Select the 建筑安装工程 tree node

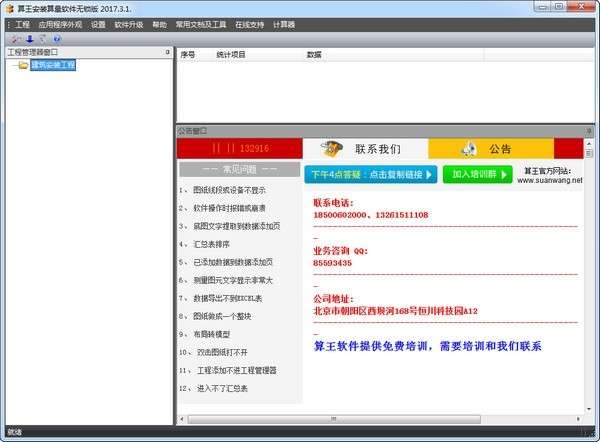53,65
